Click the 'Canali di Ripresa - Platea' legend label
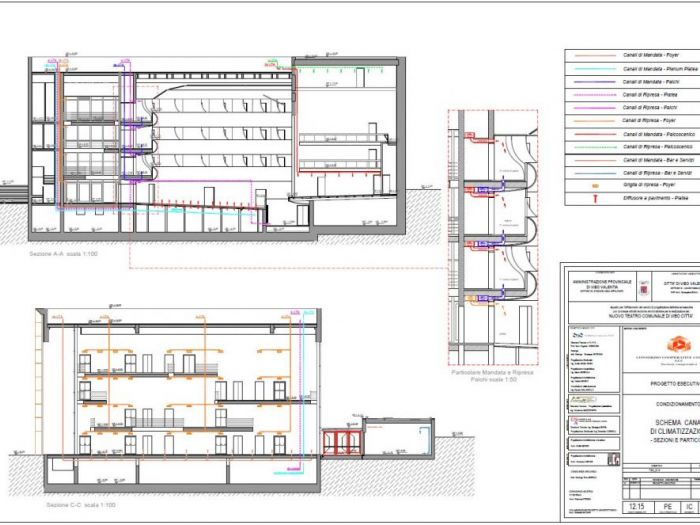700x525 pixels. 650,95
